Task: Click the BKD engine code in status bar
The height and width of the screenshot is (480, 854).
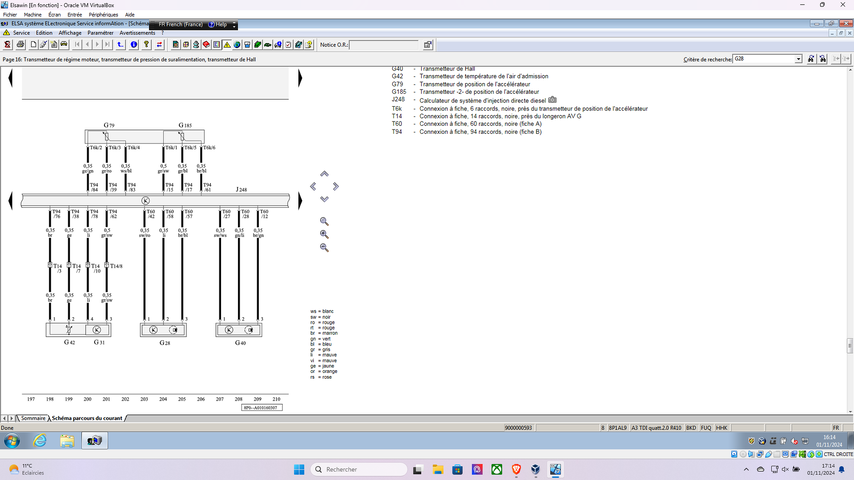Action: coord(691,428)
